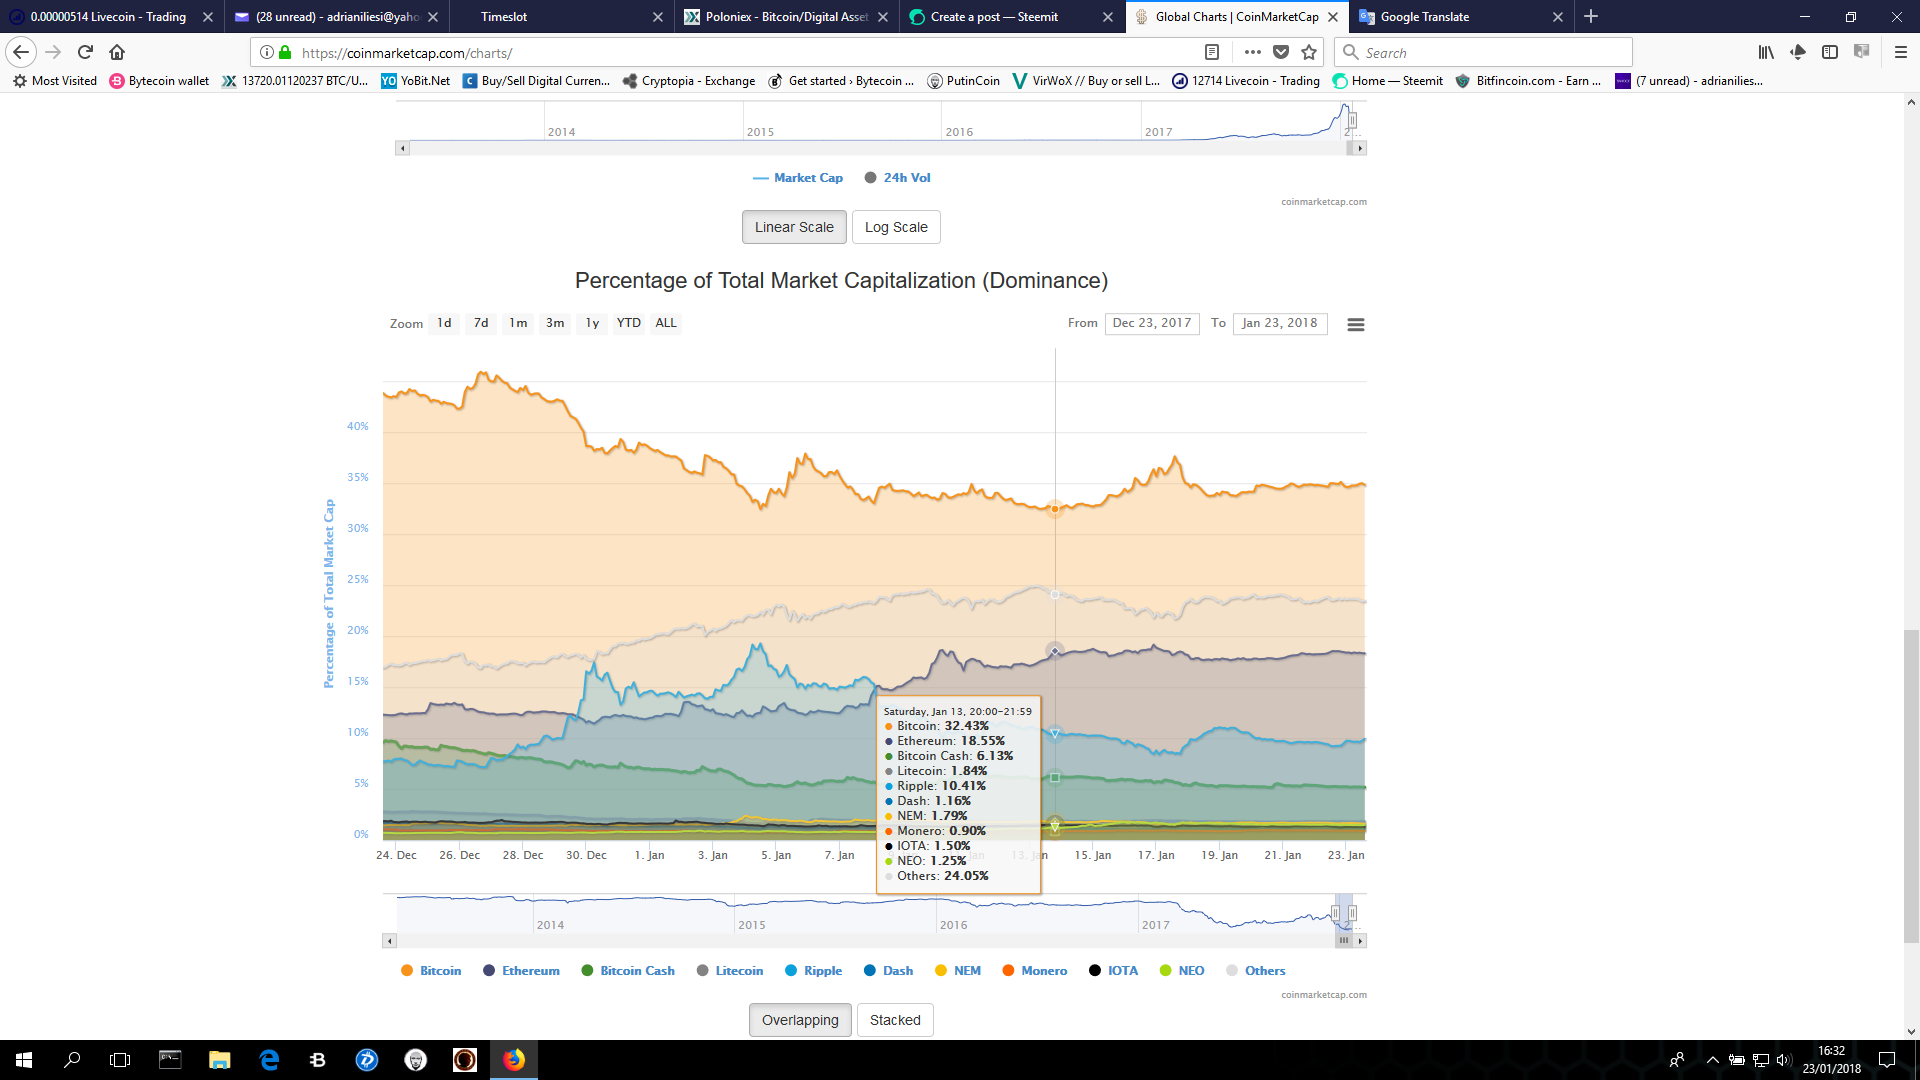Open the dominance chart context menu
Viewport: 1920px width, 1080px height.
pos(1355,324)
